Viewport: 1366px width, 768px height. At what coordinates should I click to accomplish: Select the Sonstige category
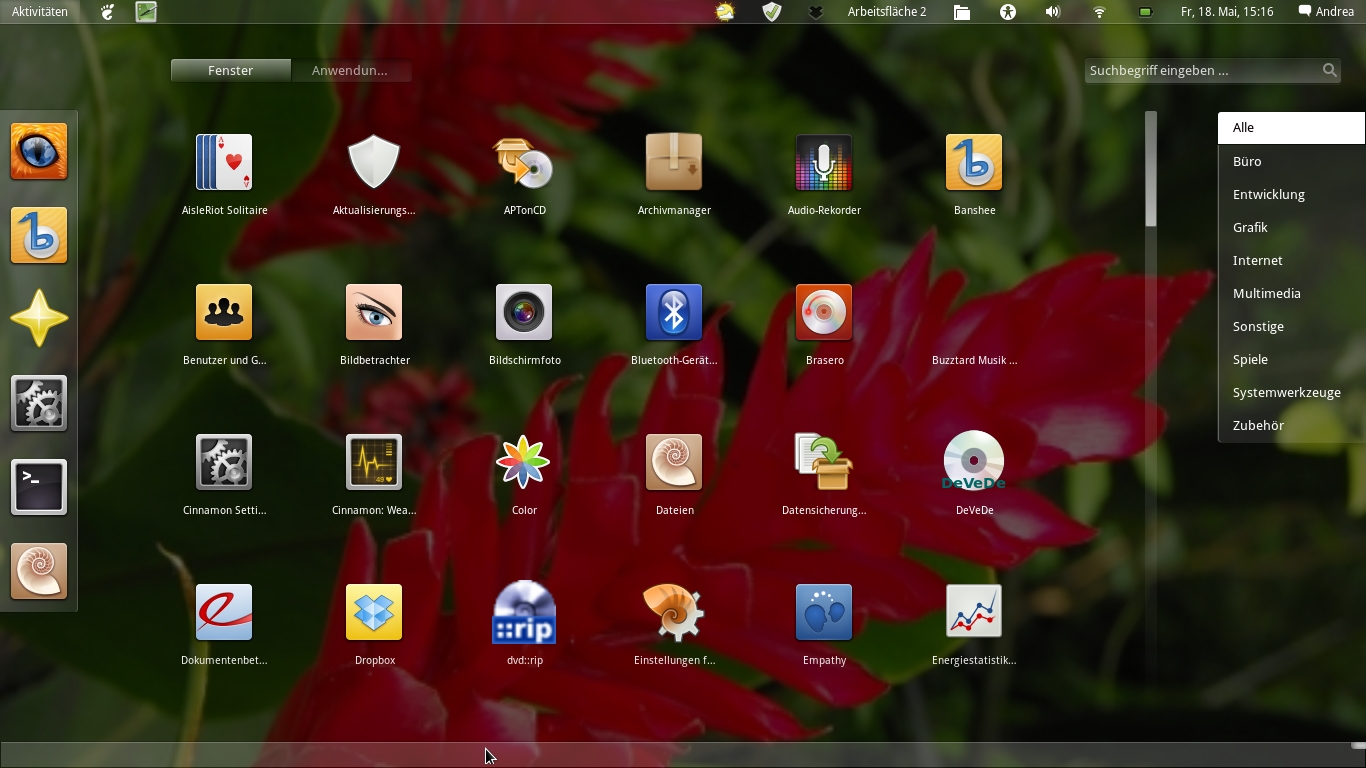(1291, 326)
